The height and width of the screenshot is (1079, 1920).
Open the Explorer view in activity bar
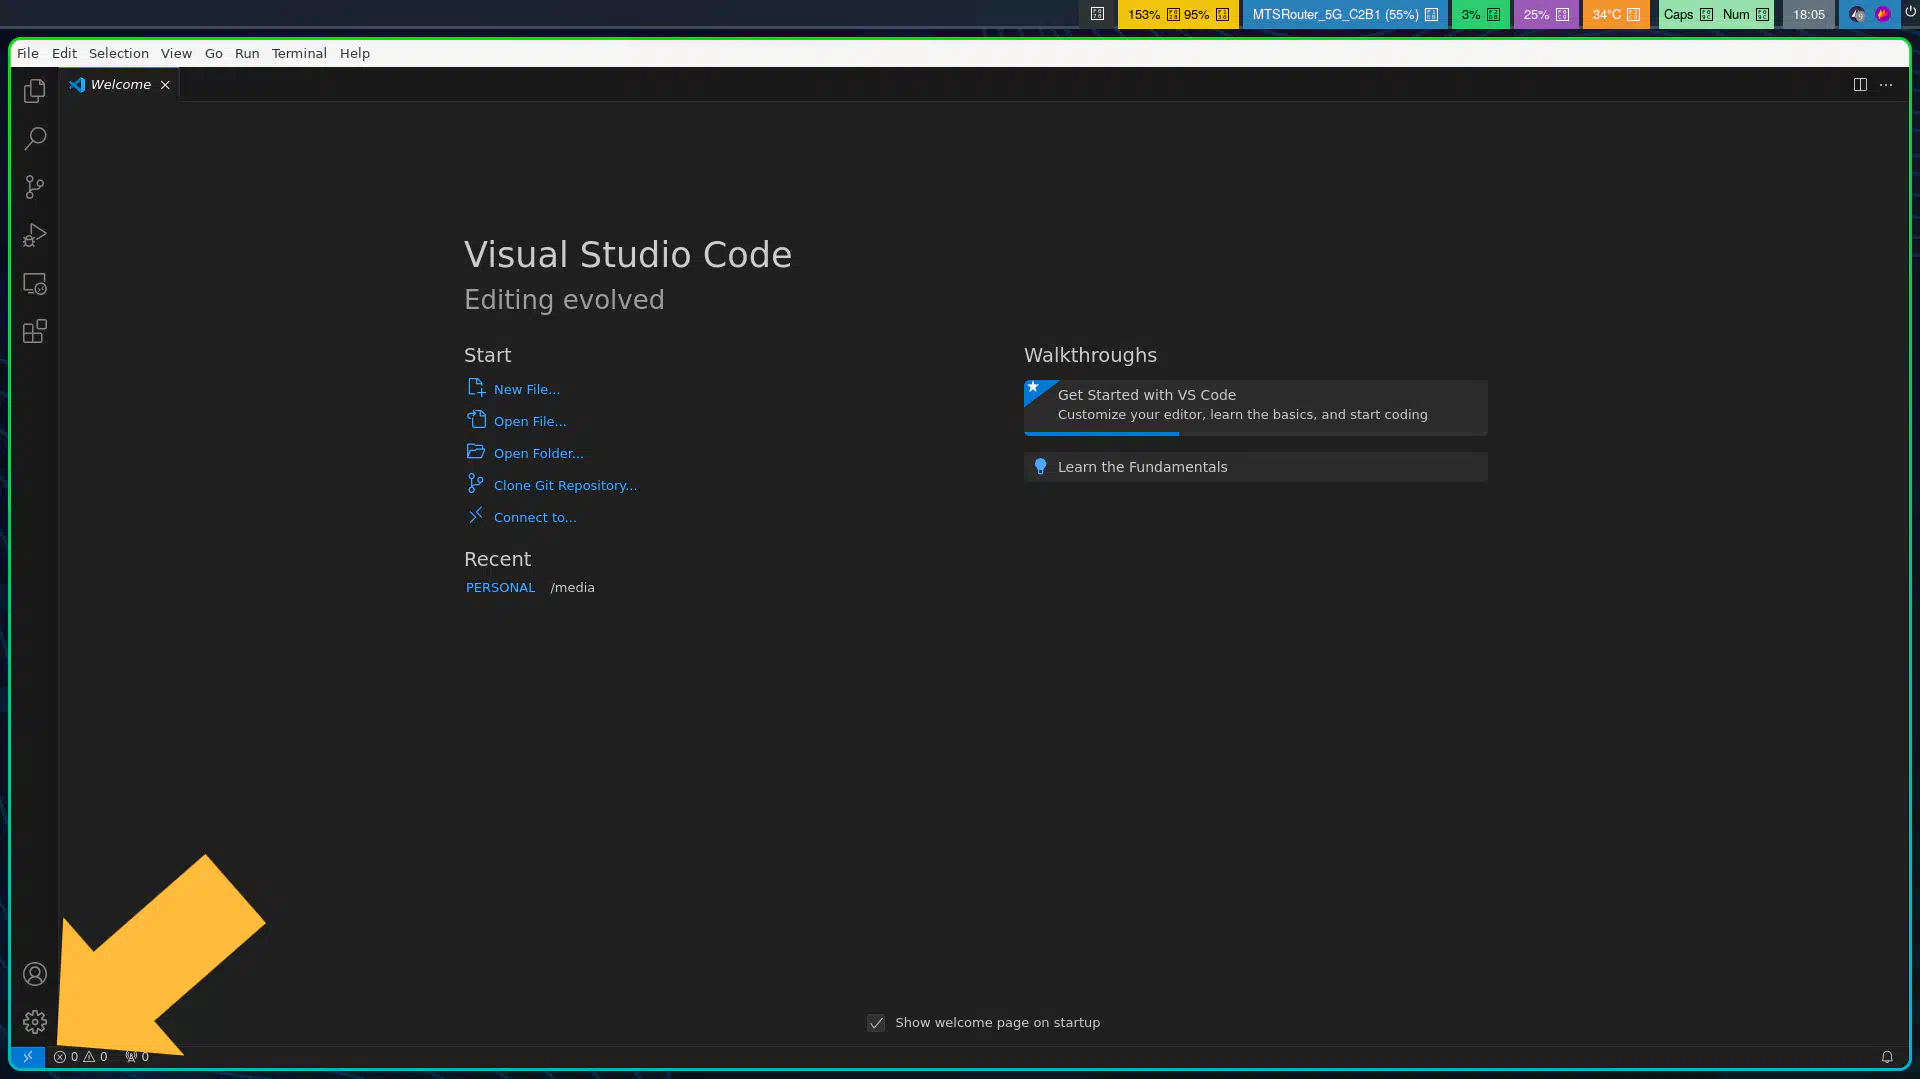point(35,91)
